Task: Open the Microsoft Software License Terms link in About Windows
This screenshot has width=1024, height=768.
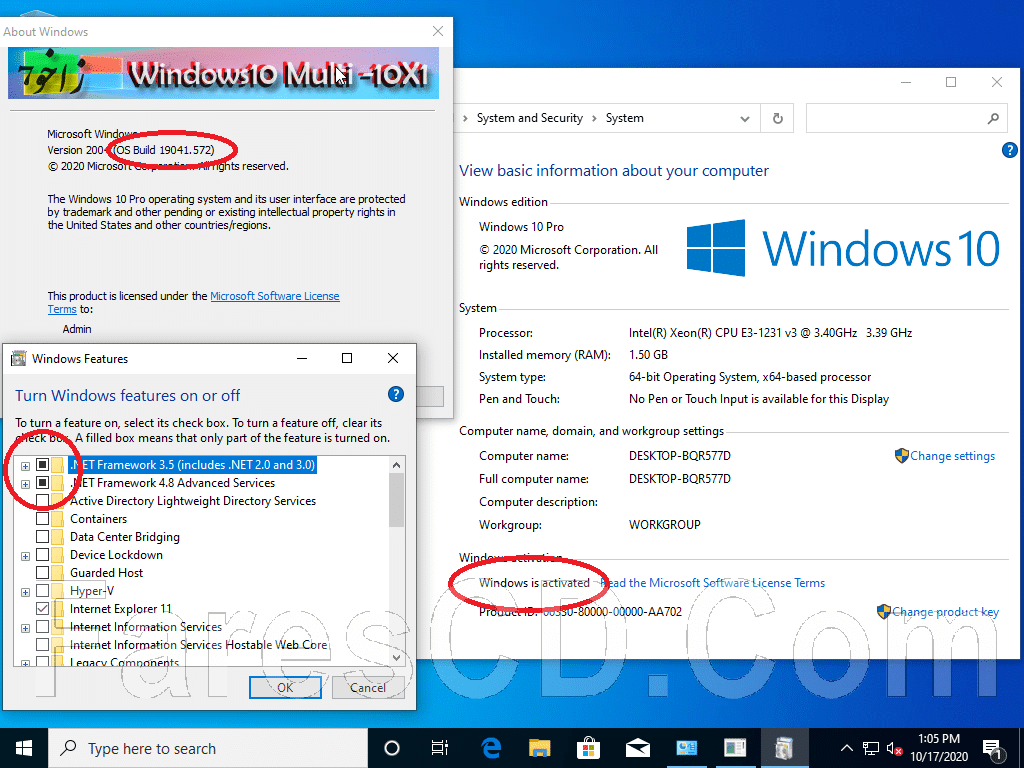Action: (274, 296)
